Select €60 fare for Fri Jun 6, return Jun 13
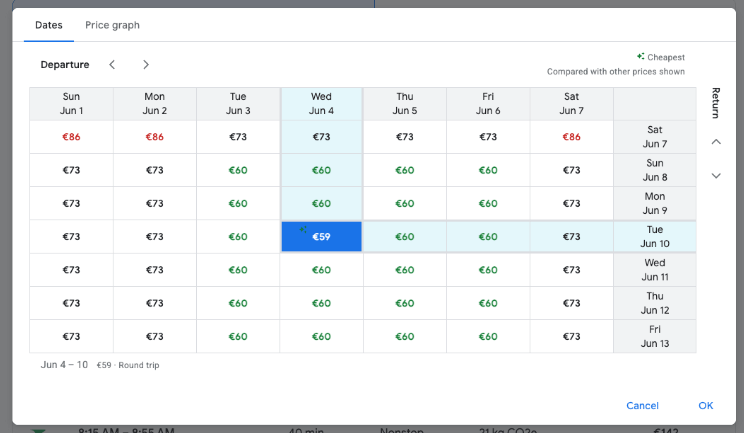 click(x=488, y=336)
